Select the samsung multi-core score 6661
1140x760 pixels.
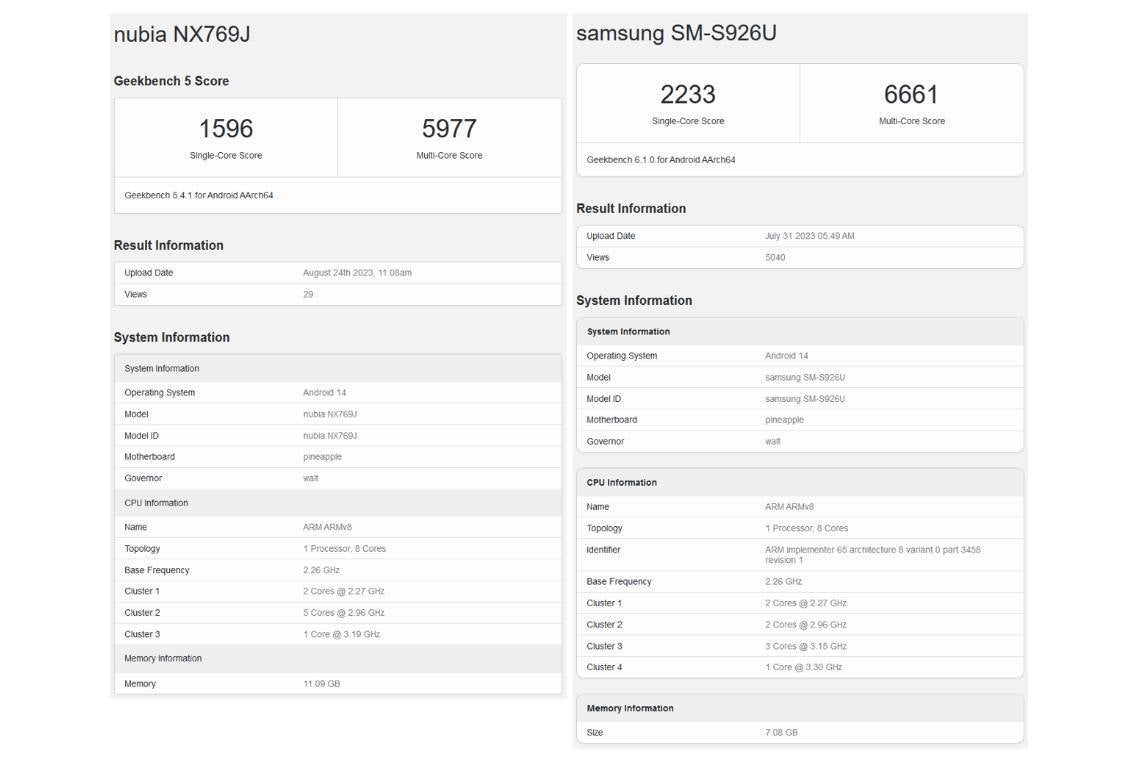click(911, 95)
